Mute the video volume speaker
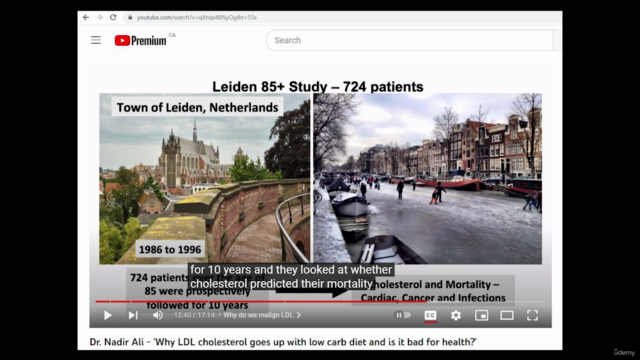The height and width of the screenshot is (360, 640). pos(158,315)
